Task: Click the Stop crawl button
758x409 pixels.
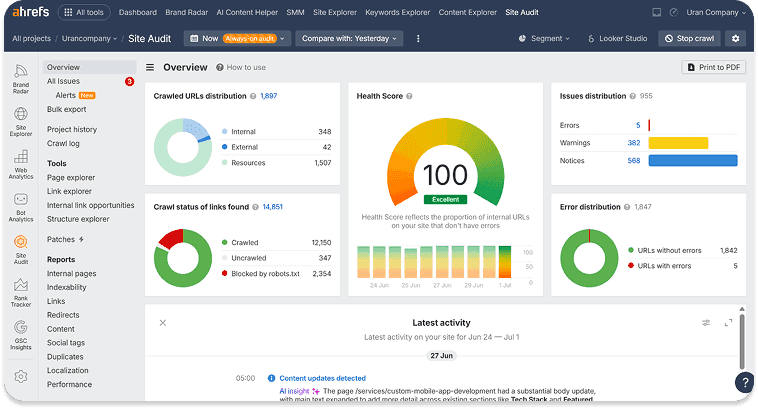Action: tap(689, 38)
